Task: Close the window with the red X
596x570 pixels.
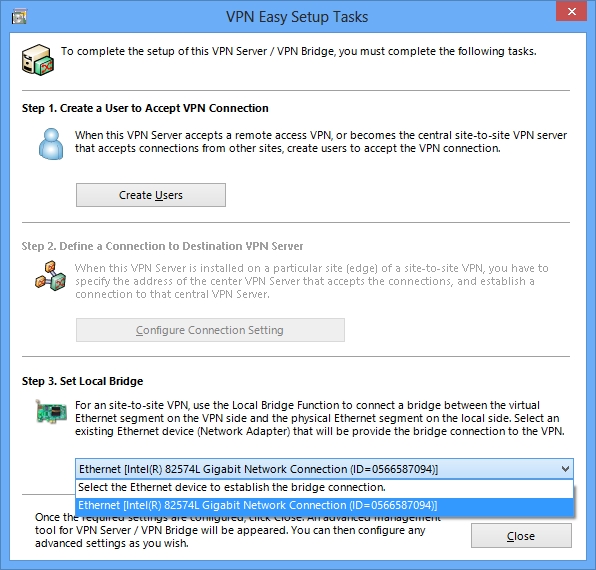Action: pyautogui.click(x=571, y=11)
